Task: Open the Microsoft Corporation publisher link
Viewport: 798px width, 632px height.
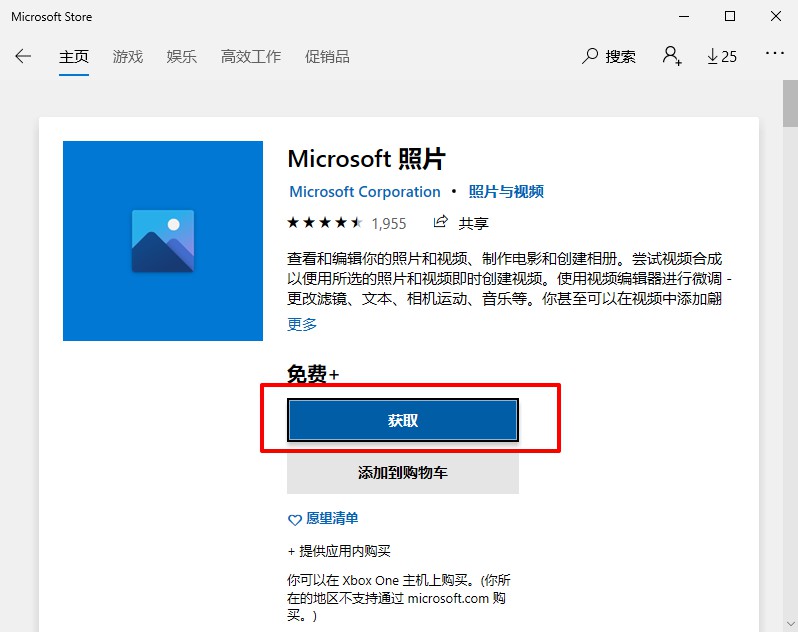Action: pos(365,192)
